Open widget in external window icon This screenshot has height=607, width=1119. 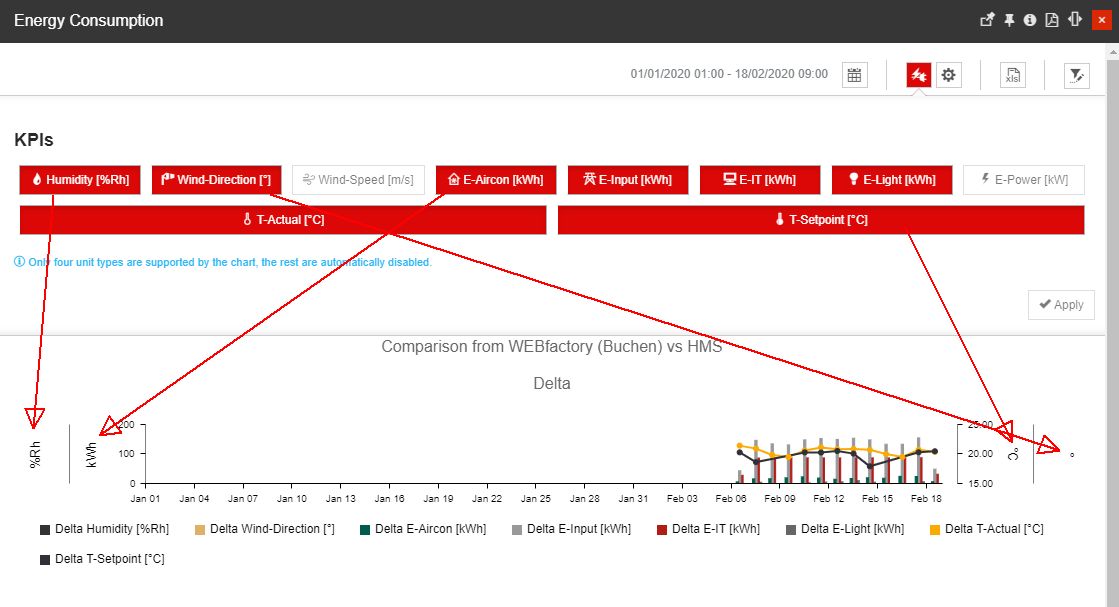tap(987, 20)
